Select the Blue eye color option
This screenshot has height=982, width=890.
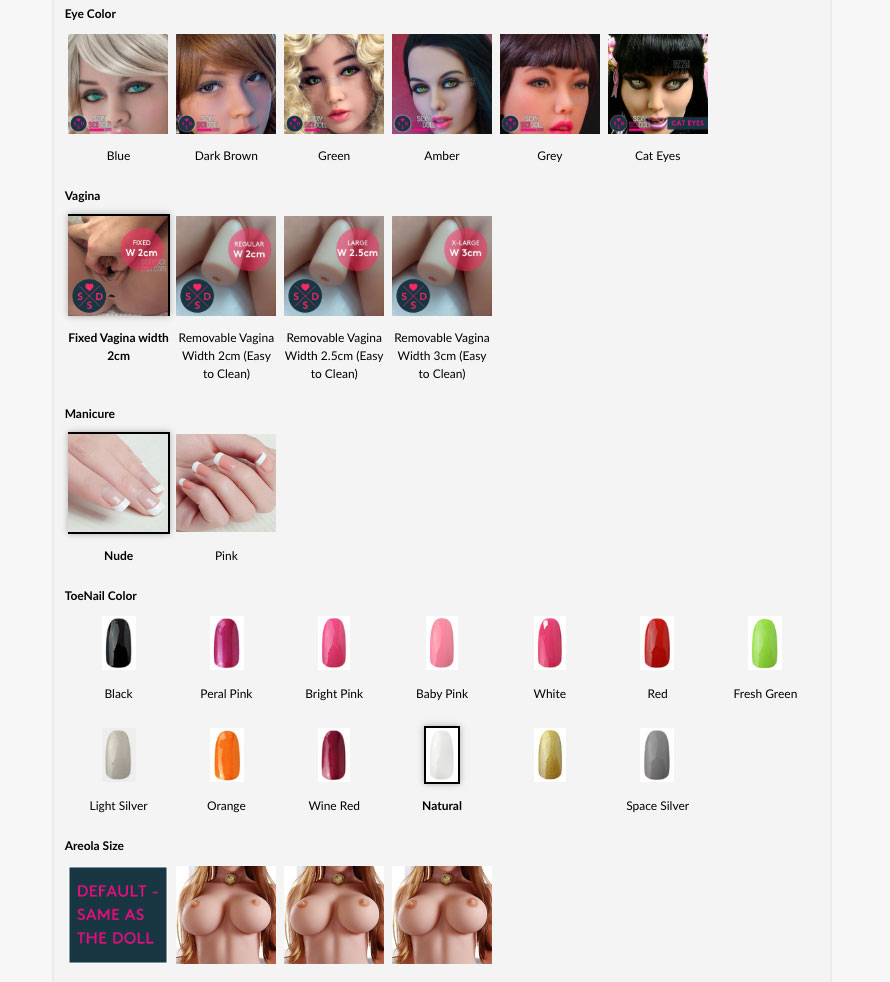tap(118, 84)
